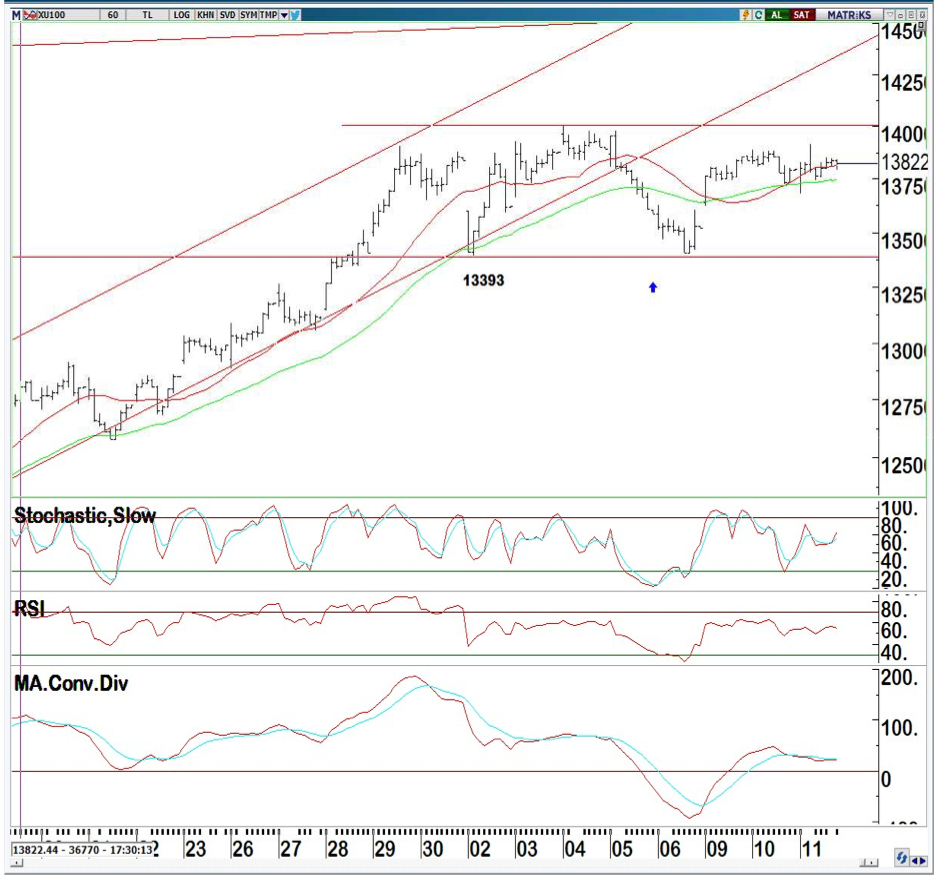
Task: Click the M logo icon at top-left
Action: [16, 15]
